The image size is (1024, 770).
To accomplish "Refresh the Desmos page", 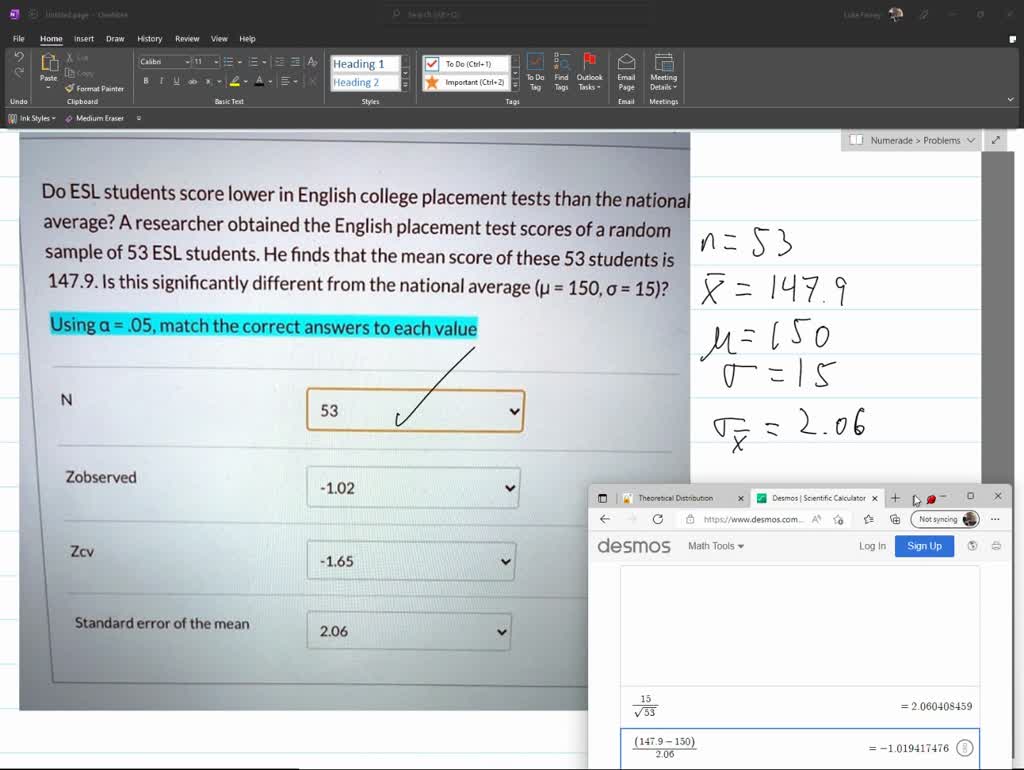I will (658, 519).
